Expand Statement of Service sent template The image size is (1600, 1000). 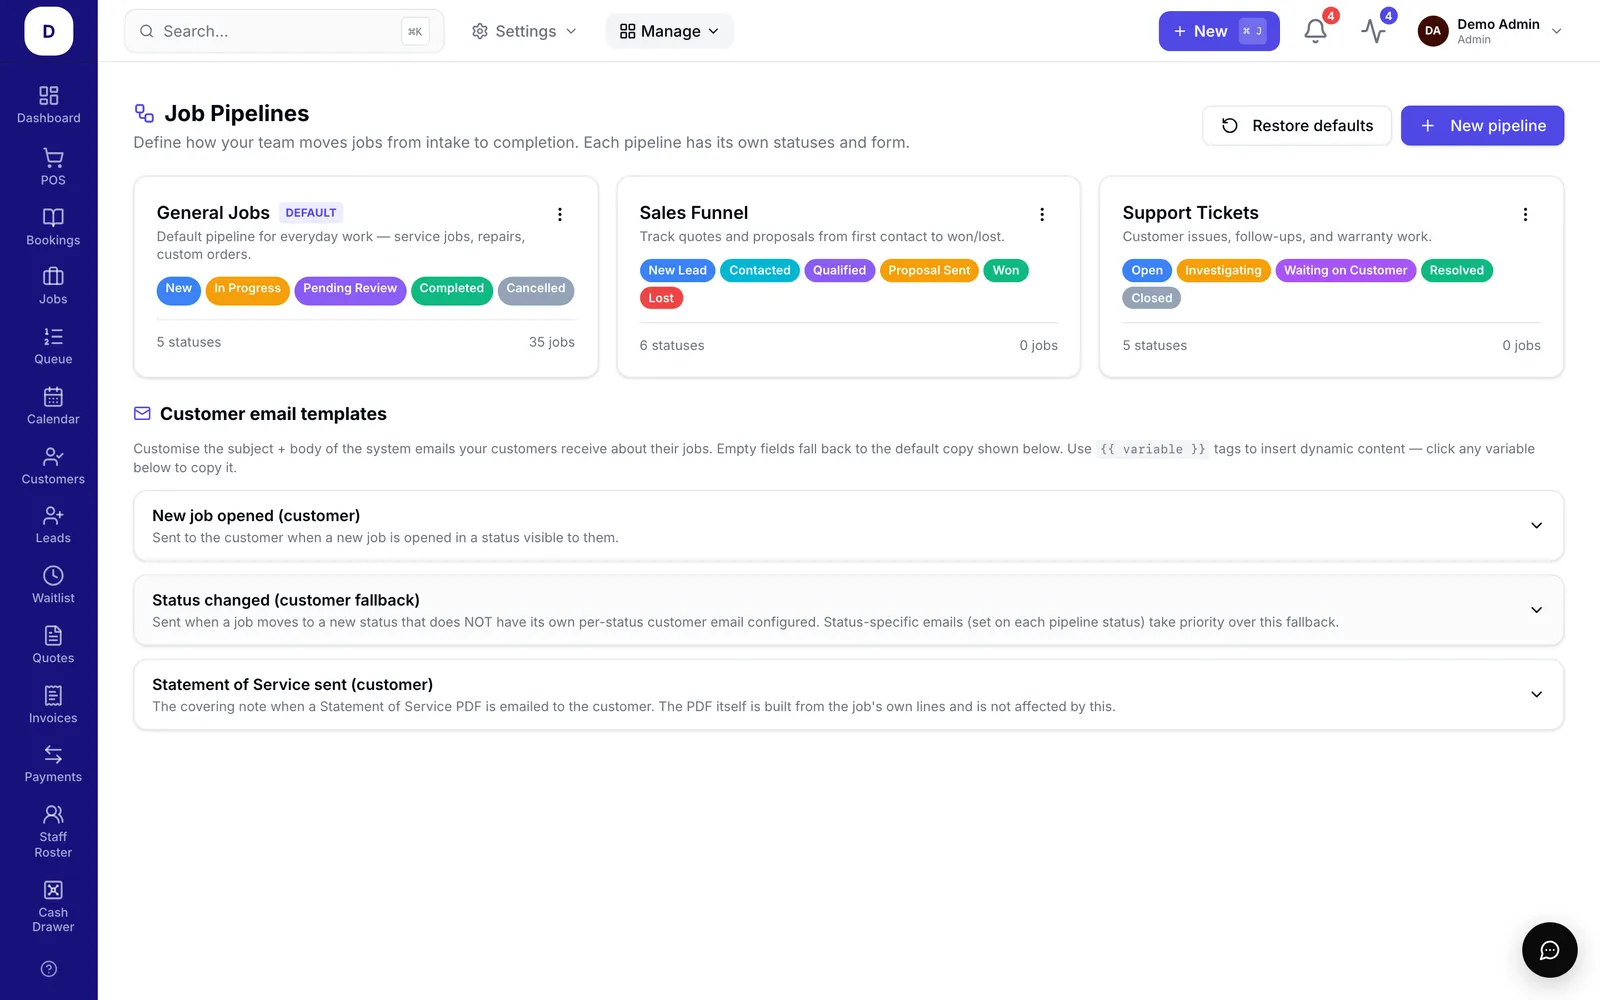click(848, 695)
